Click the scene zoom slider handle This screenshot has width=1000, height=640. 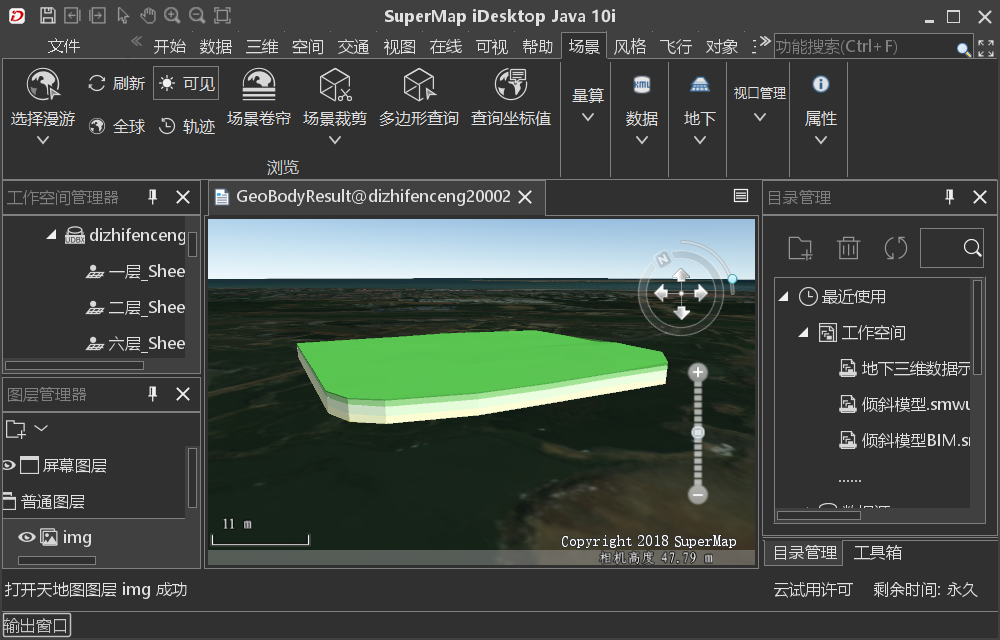point(698,433)
